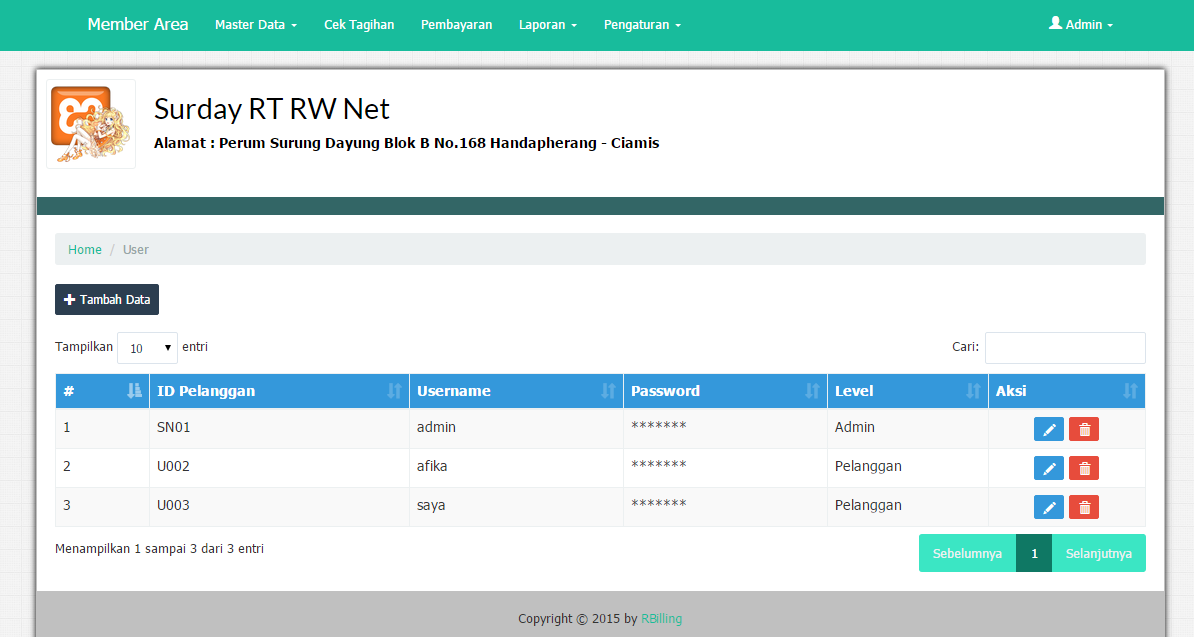Open the Pembayaran page
The height and width of the screenshot is (637, 1194).
(456, 24)
